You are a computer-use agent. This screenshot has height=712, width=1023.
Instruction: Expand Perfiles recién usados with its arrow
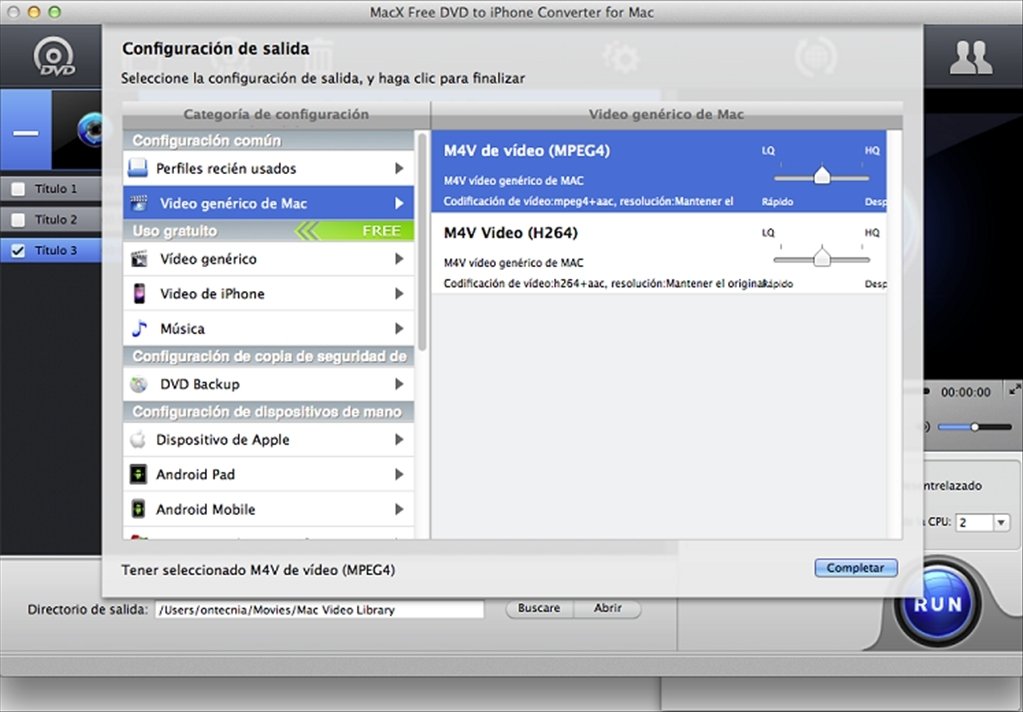pyautogui.click(x=399, y=168)
